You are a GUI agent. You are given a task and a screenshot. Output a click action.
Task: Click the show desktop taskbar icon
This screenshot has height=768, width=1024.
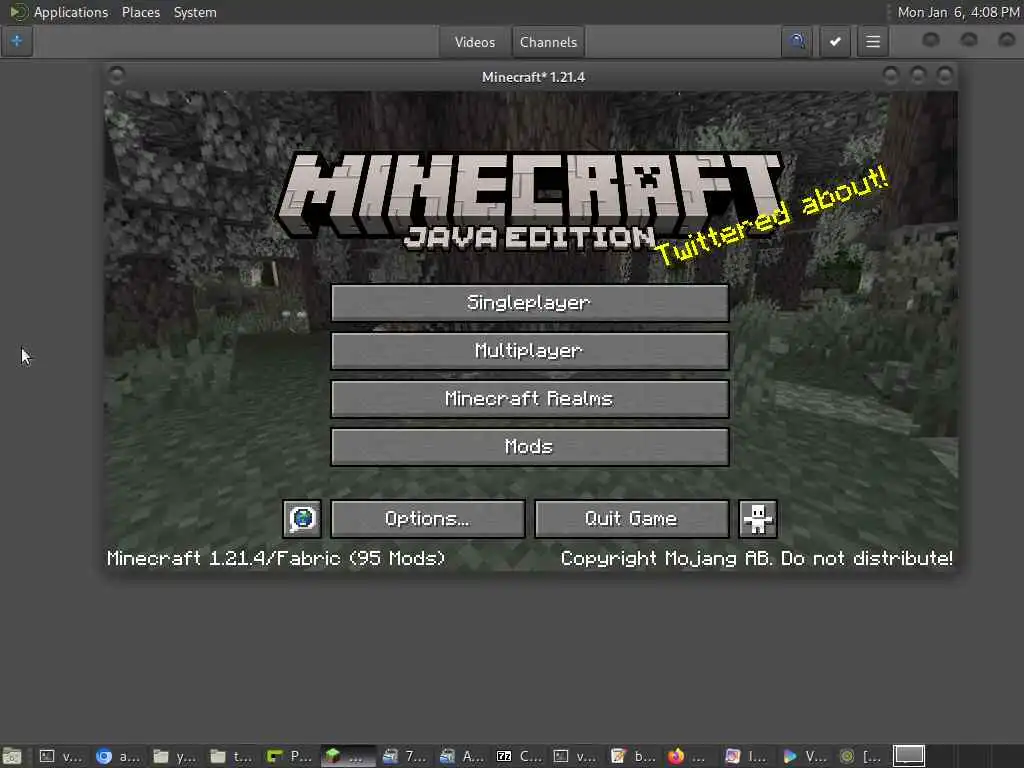pos(12,756)
